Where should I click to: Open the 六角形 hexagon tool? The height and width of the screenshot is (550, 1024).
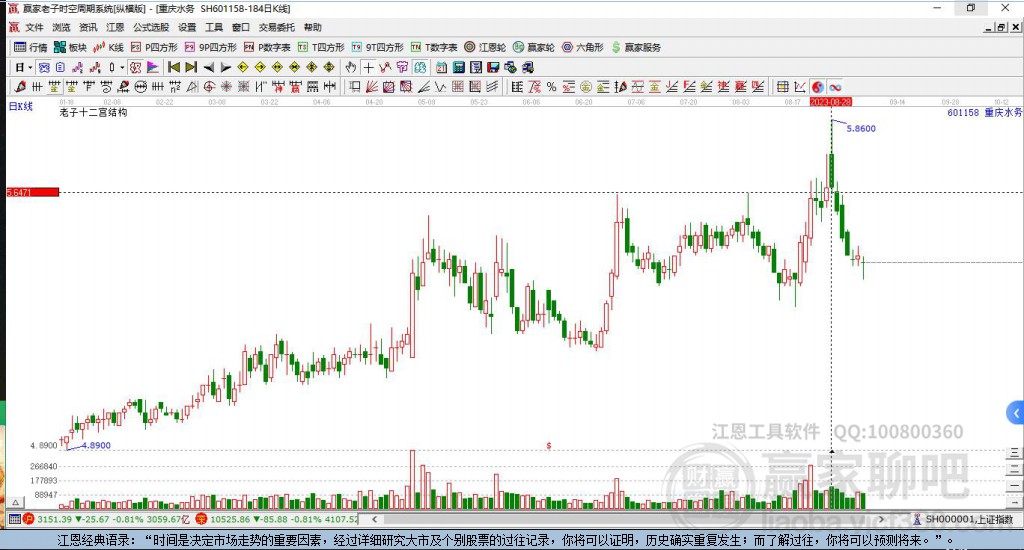coord(583,47)
